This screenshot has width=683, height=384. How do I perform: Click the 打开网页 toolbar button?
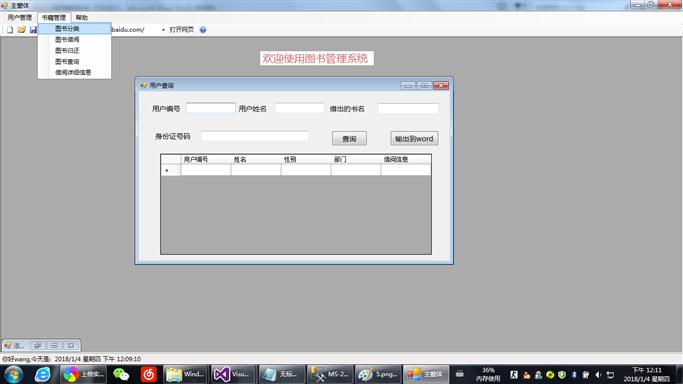point(182,30)
